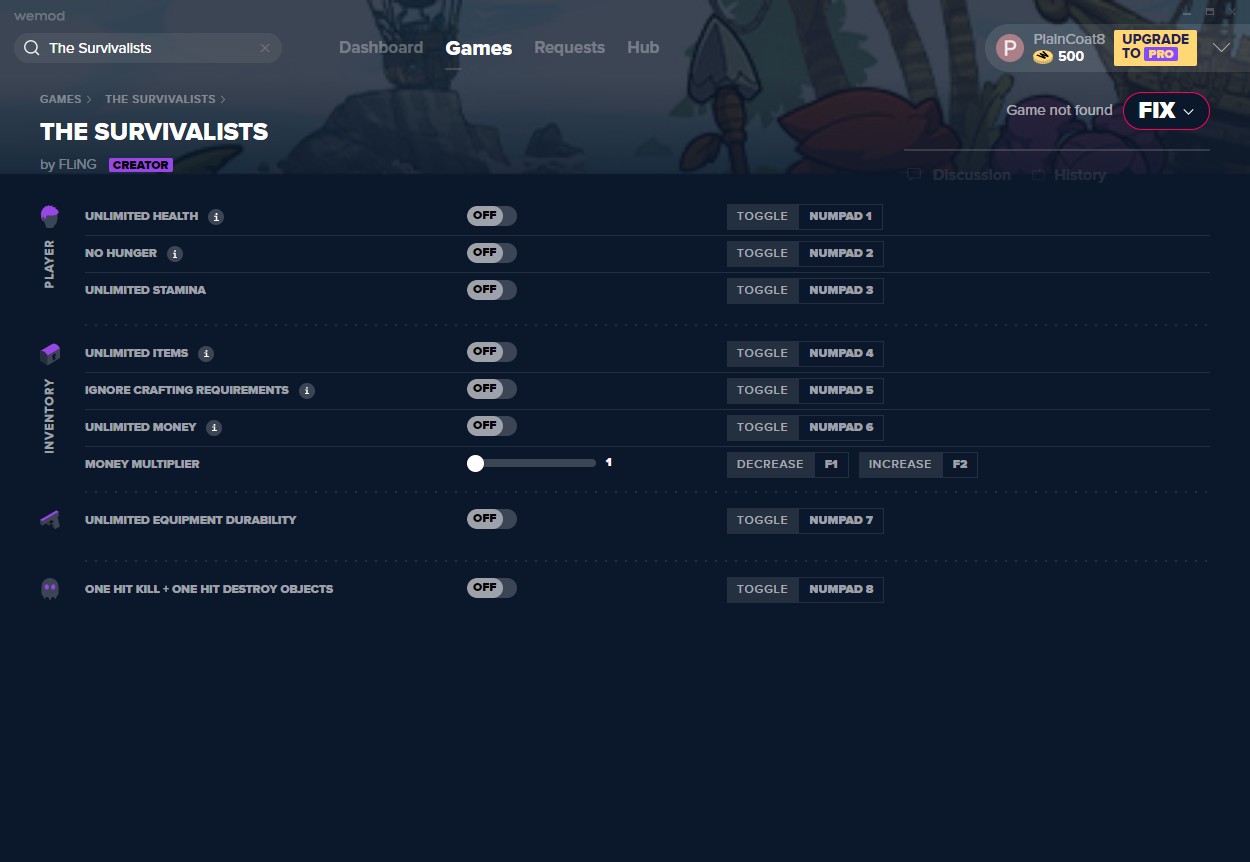The height and width of the screenshot is (862, 1250).
Task: Click the NUMPAD 7 hotkey binding
Action: 841,520
